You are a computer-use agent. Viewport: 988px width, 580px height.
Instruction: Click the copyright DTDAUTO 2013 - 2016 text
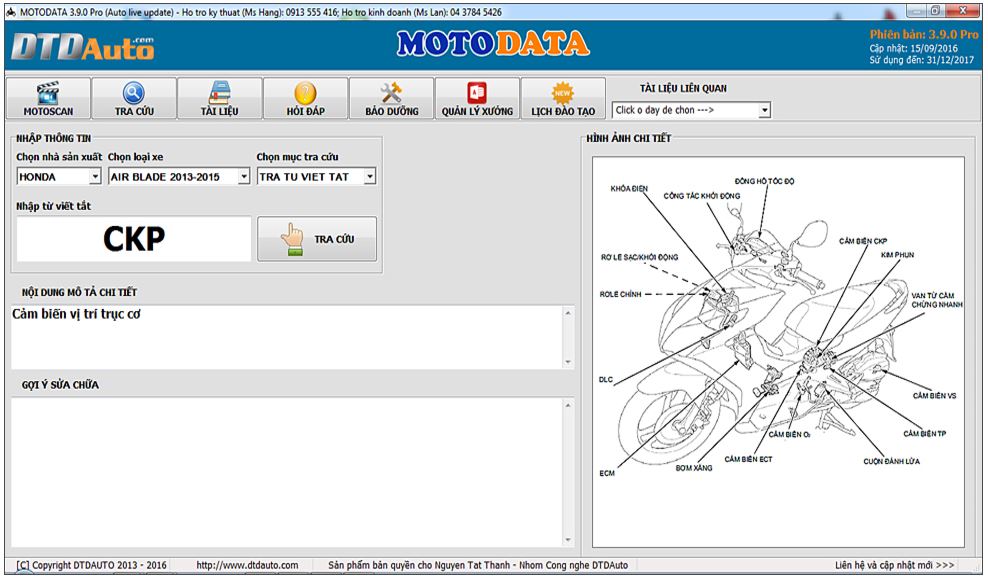[91, 566]
